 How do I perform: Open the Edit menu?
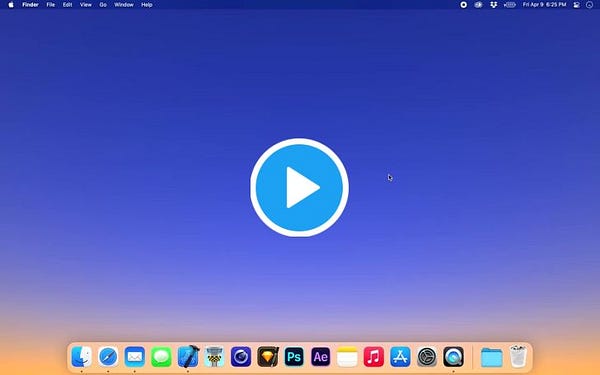[67, 5]
